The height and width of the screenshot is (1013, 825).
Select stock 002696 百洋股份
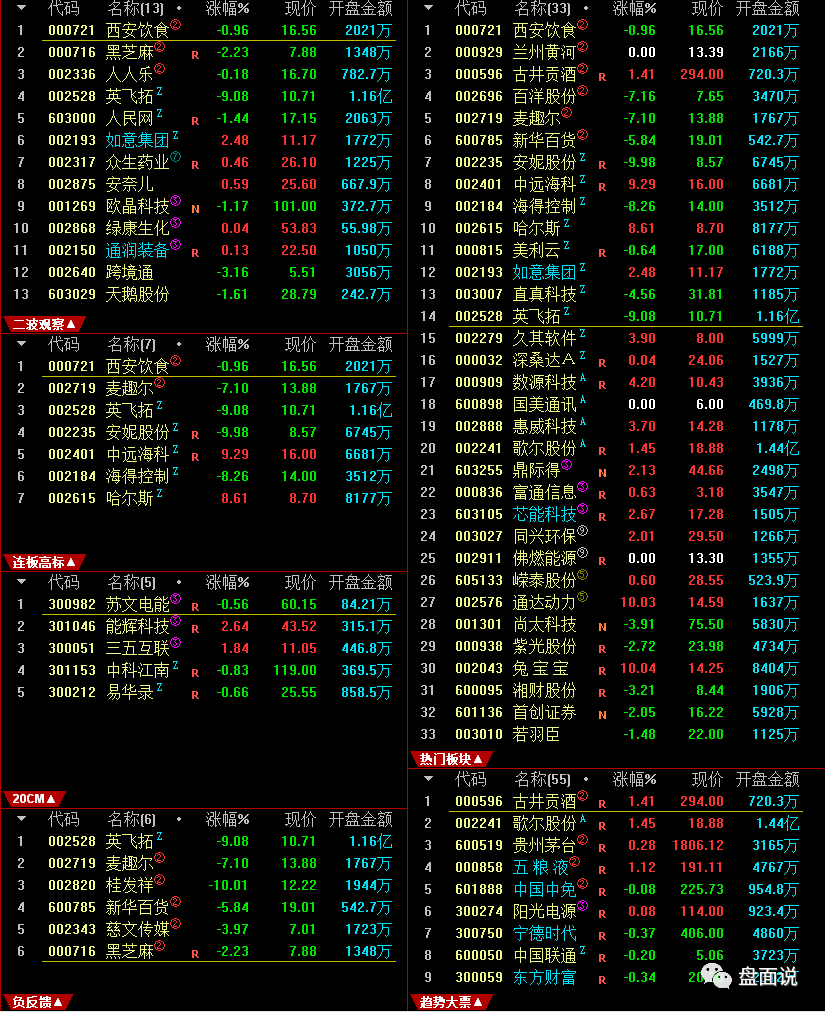[611, 96]
